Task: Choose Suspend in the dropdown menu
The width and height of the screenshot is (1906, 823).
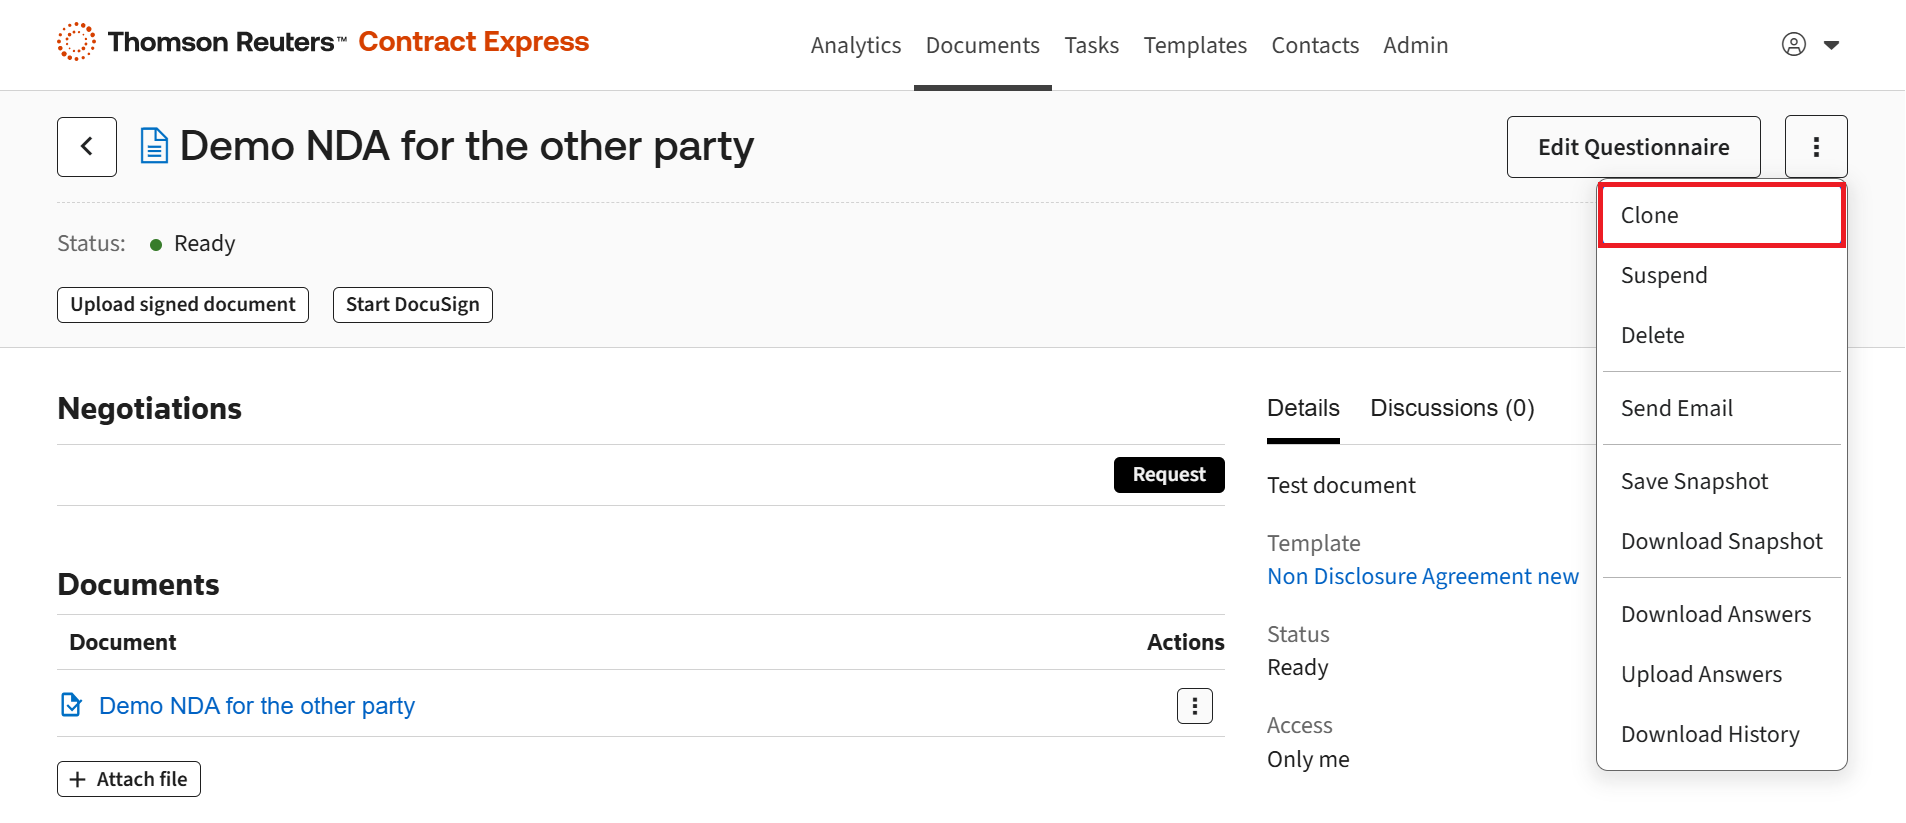Action: tap(1664, 276)
